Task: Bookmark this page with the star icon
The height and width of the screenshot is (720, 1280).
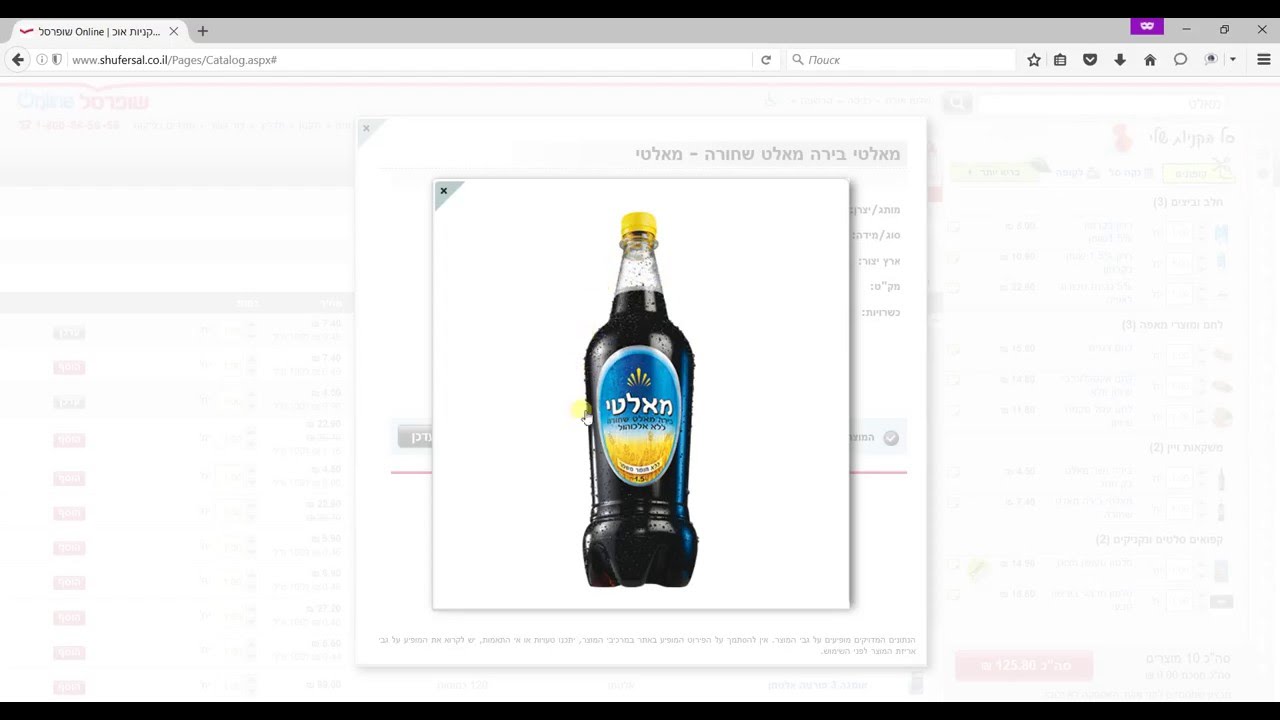Action: tap(1034, 60)
